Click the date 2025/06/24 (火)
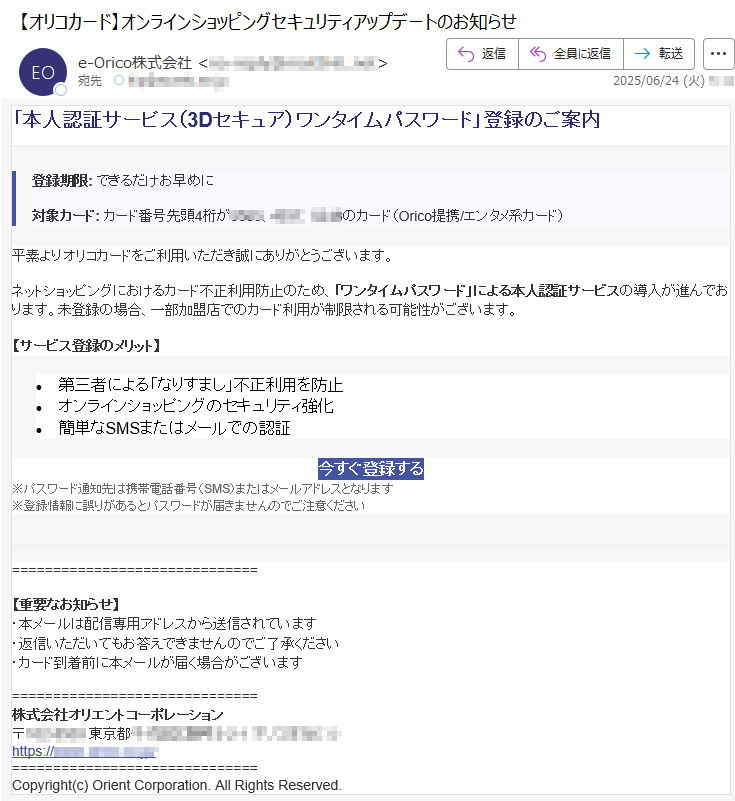735x801 pixels. point(659,81)
